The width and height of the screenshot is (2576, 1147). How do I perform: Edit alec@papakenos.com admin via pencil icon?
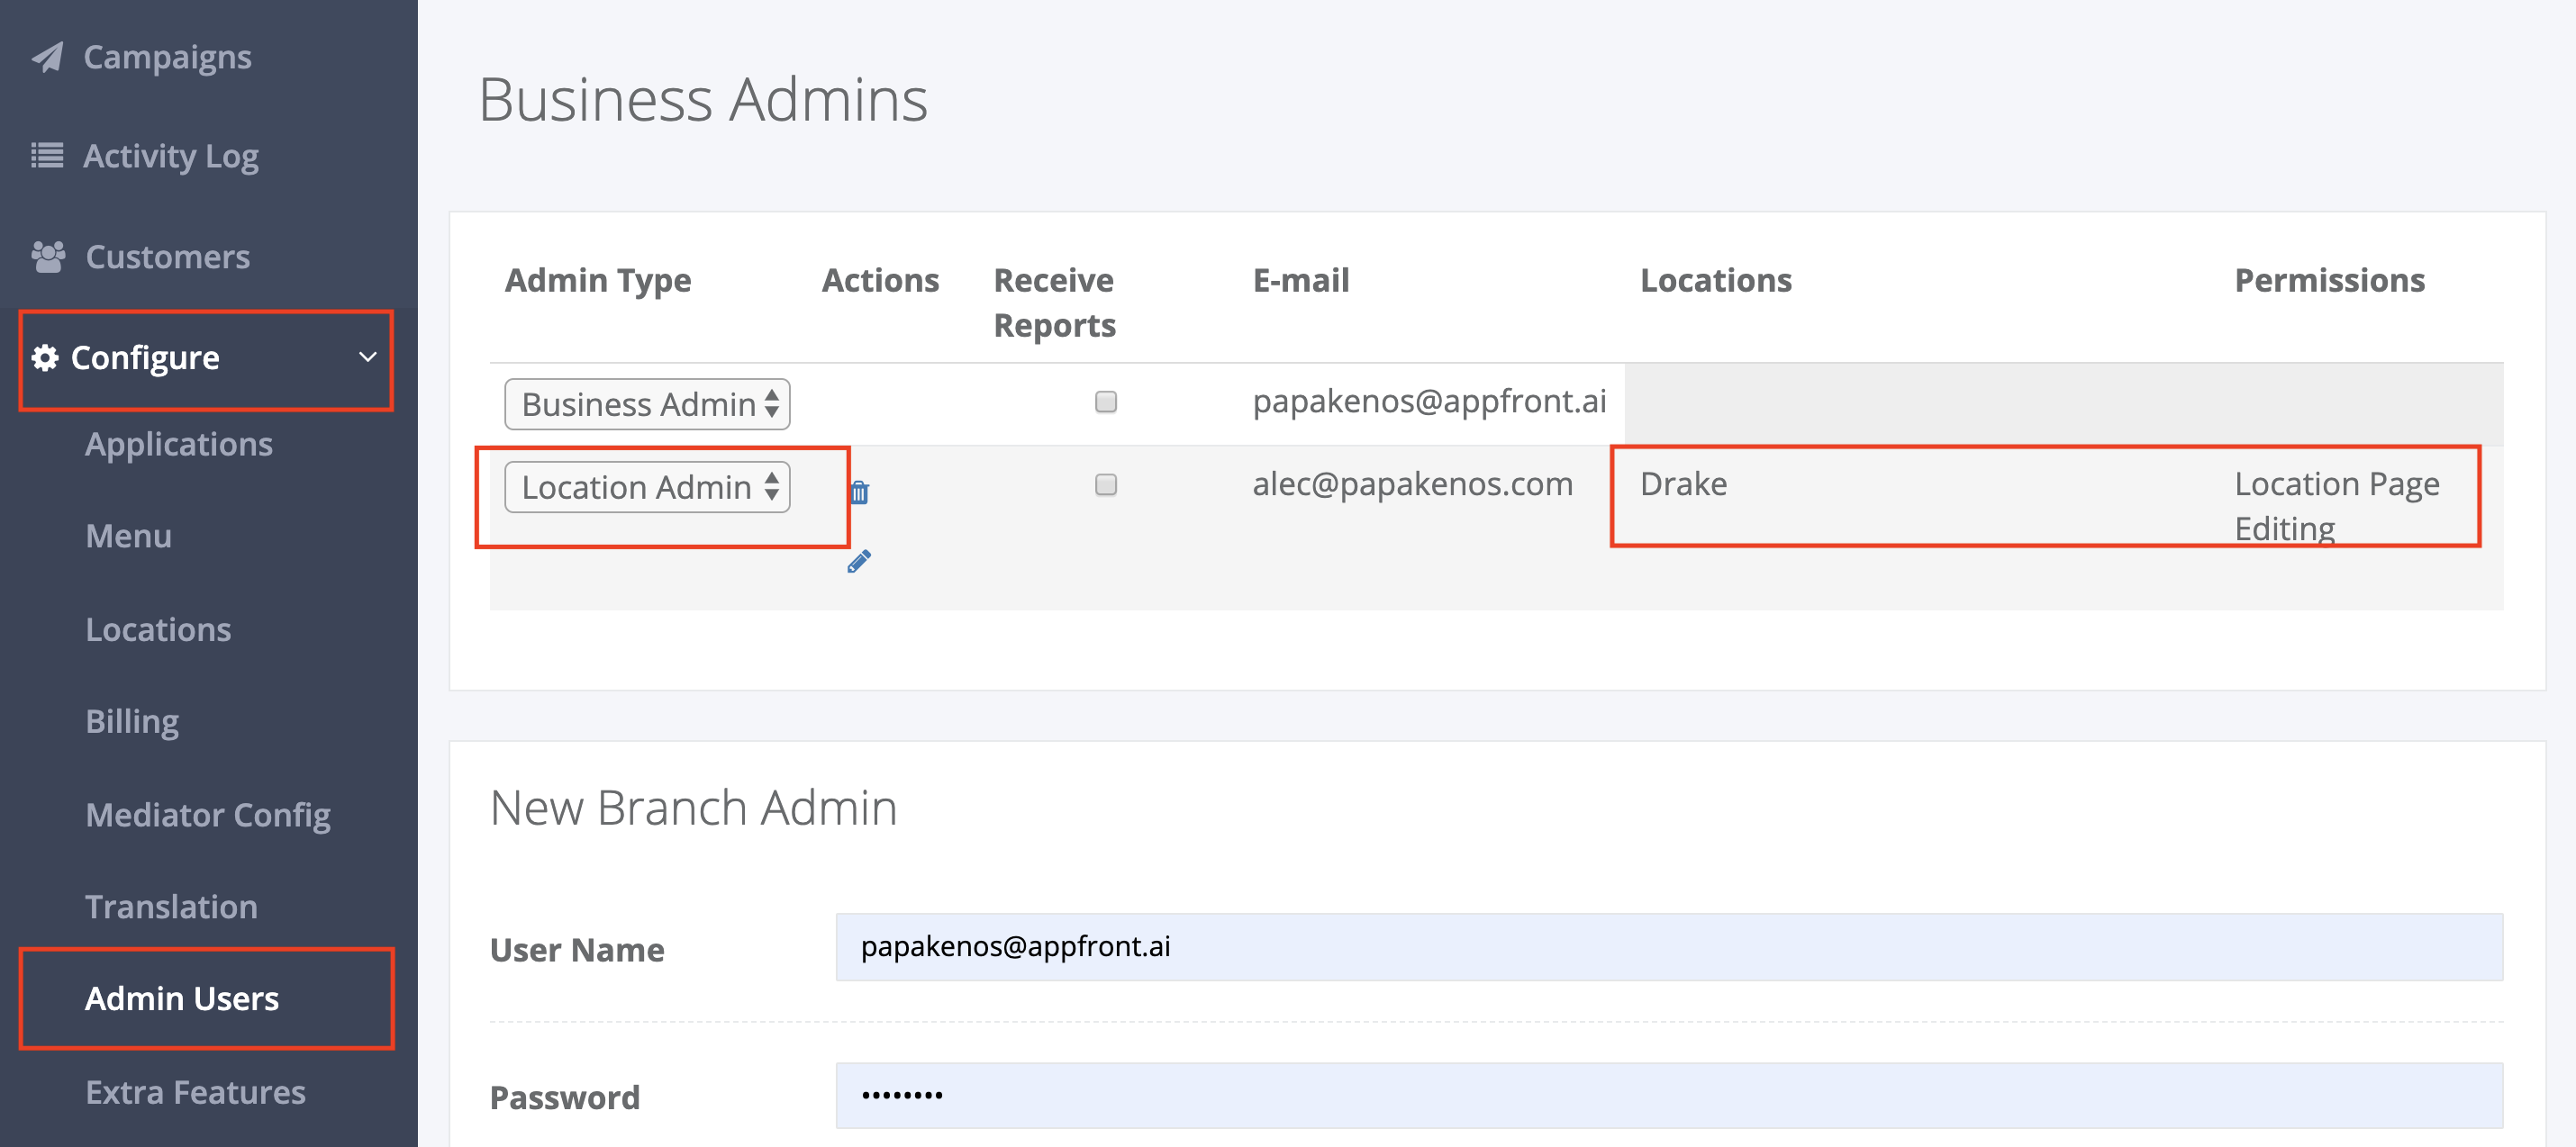pyautogui.click(x=859, y=561)
